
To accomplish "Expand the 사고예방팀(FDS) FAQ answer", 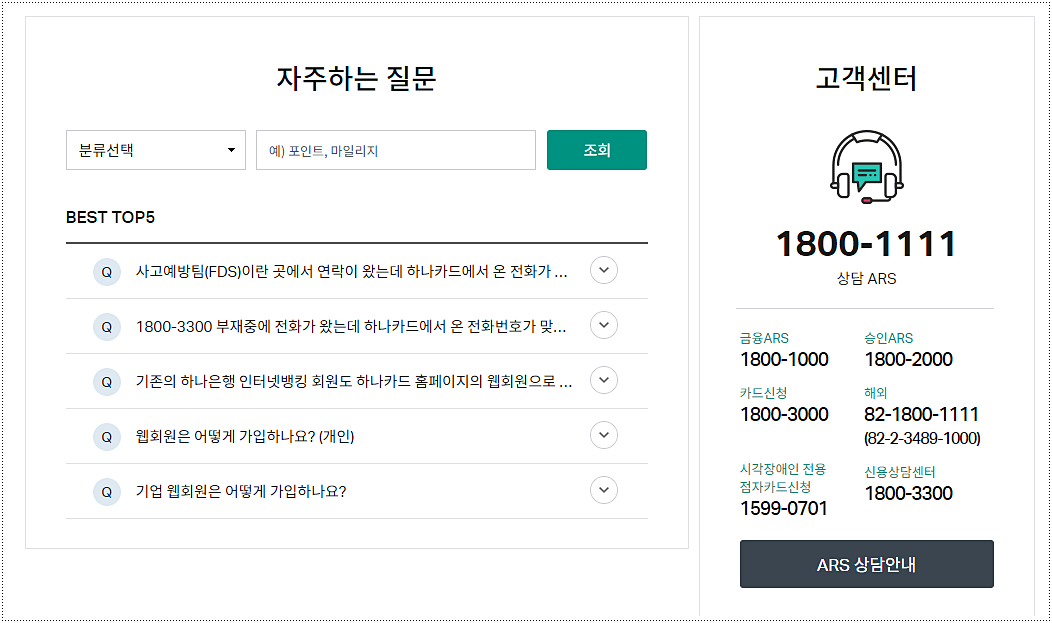I will pos(603,270).
